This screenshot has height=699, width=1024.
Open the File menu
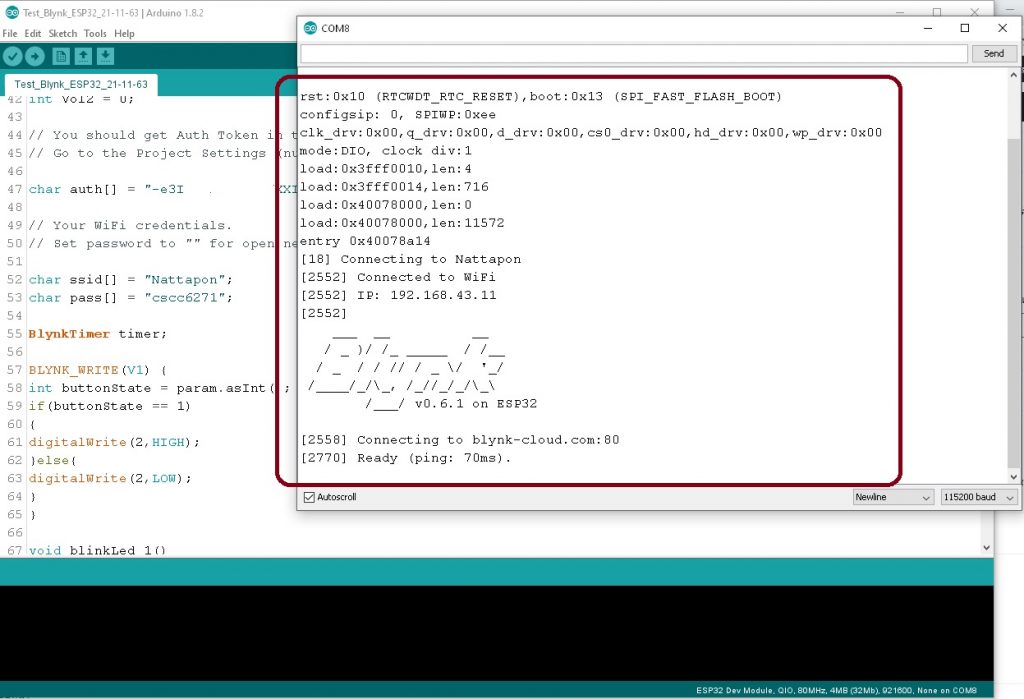(10, 33)
